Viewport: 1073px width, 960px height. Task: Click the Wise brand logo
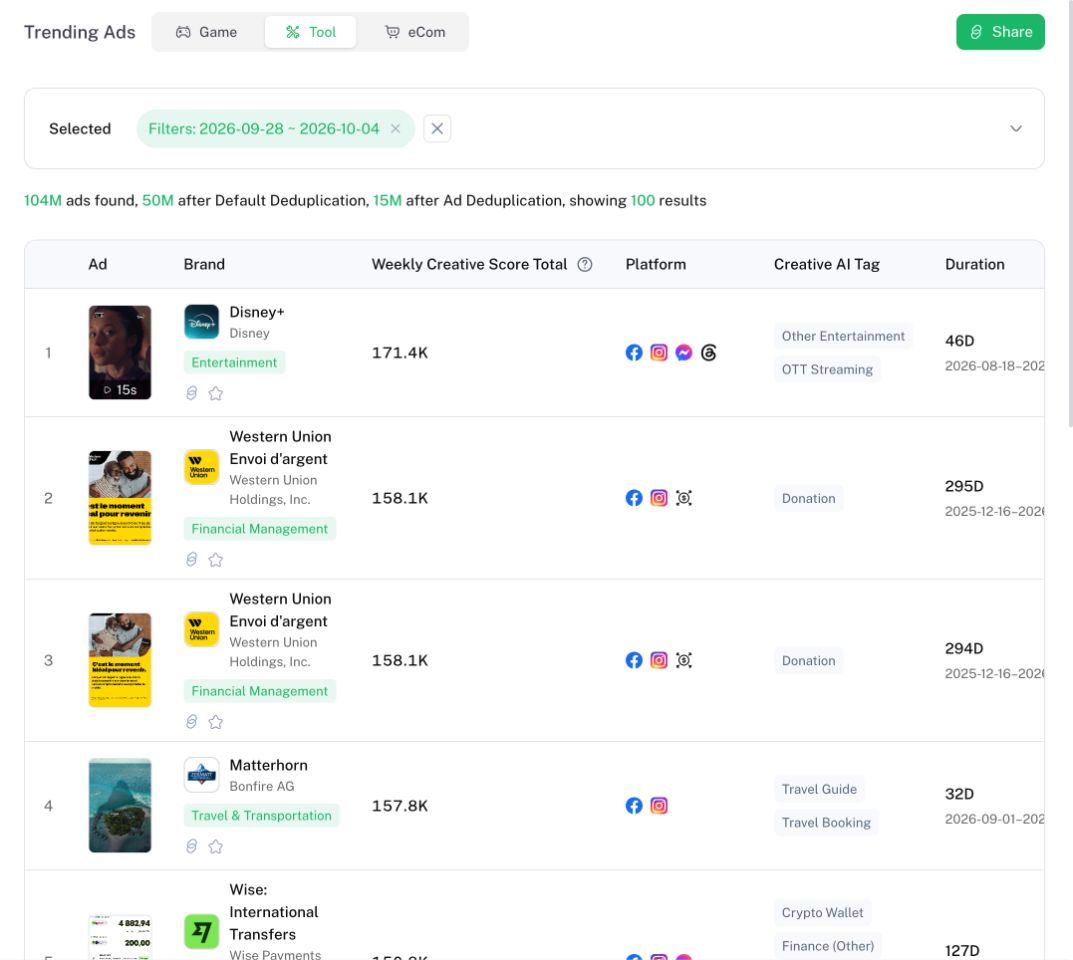201,931
